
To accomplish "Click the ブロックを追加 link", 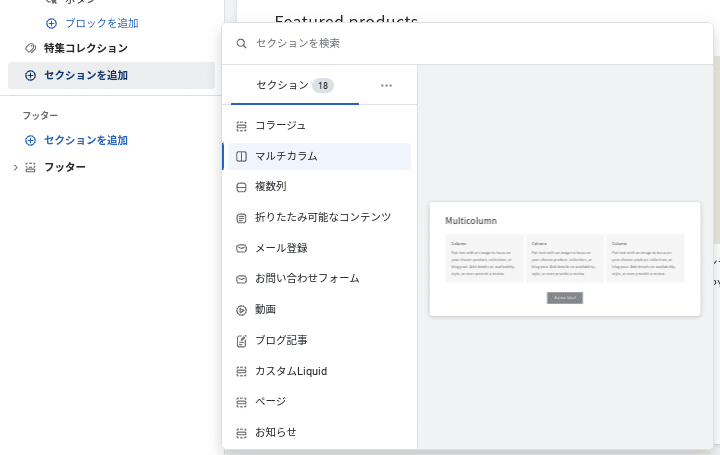I will [101, 23].
